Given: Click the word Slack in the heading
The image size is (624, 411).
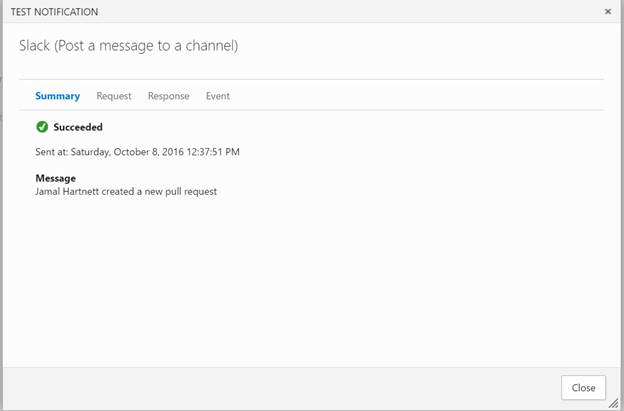Looking at the screenshot, I should (35, 46).
